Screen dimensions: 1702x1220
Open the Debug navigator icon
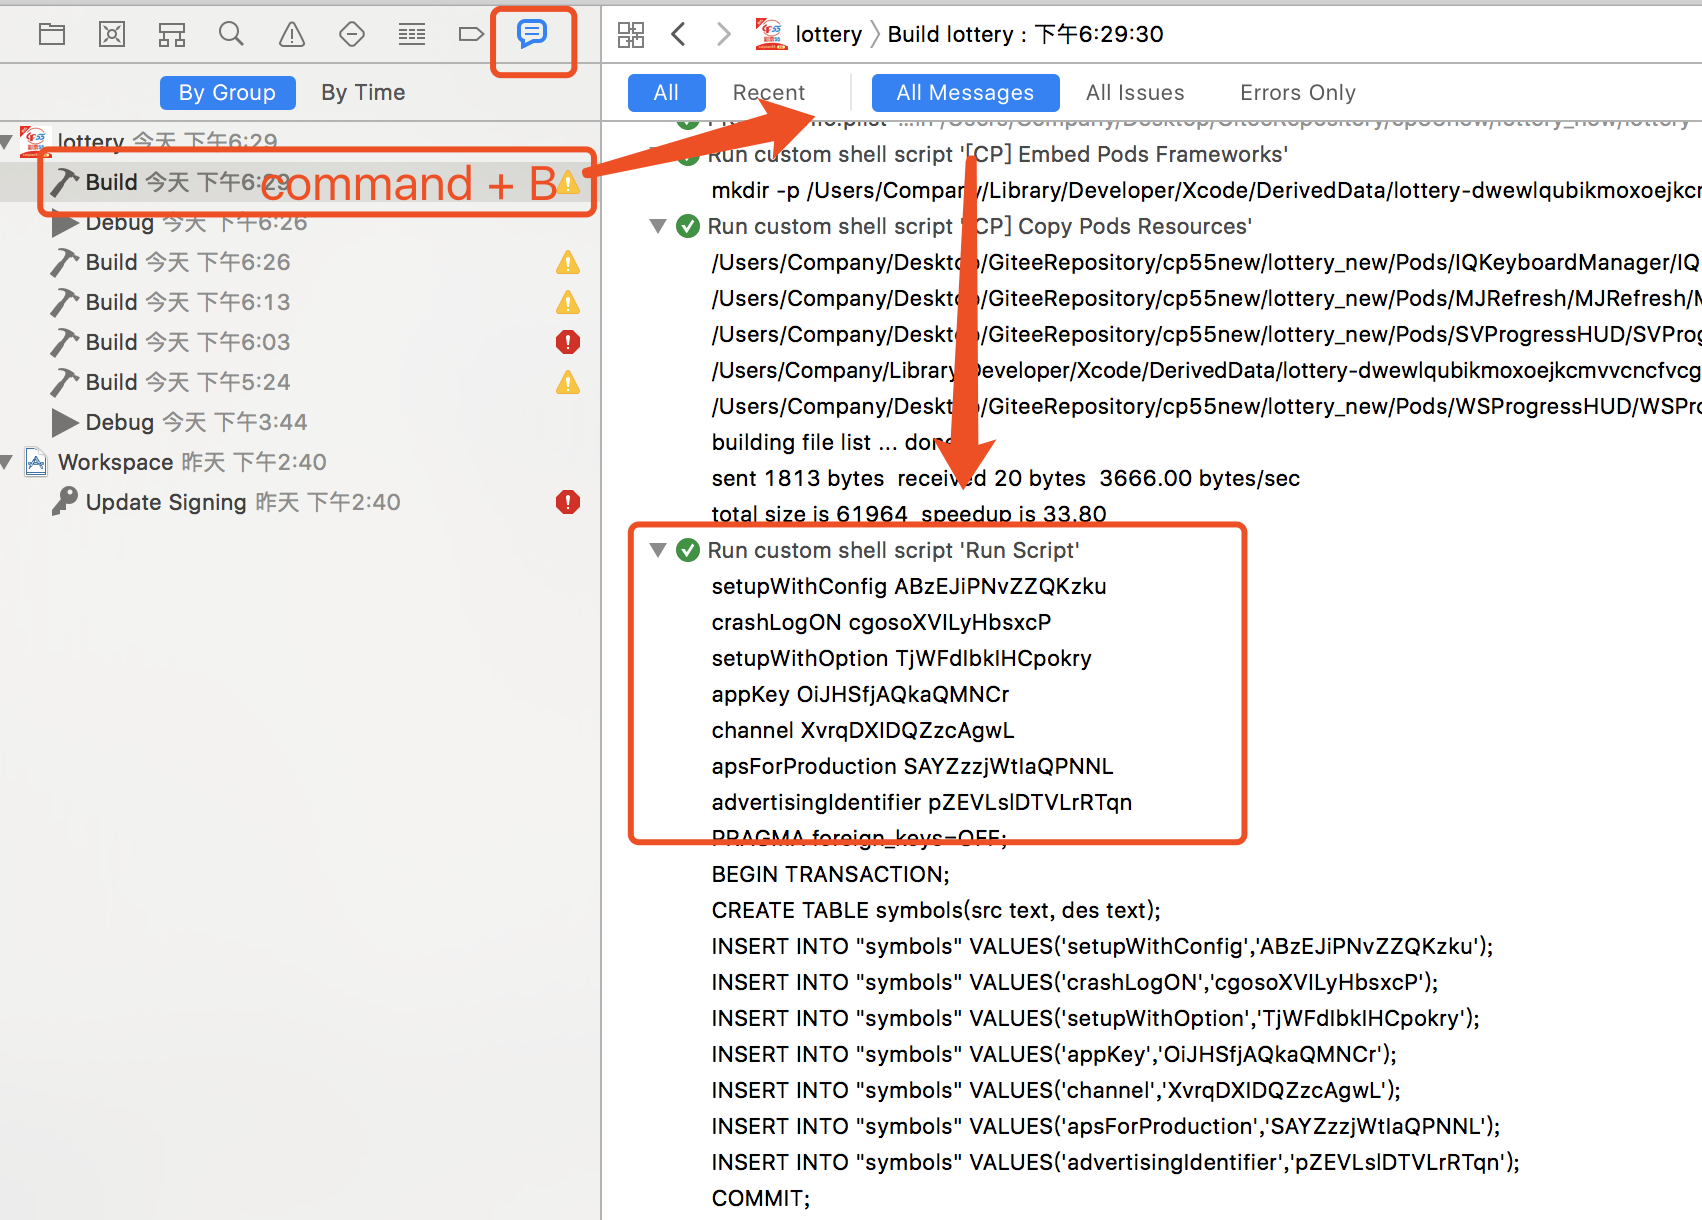412,35
